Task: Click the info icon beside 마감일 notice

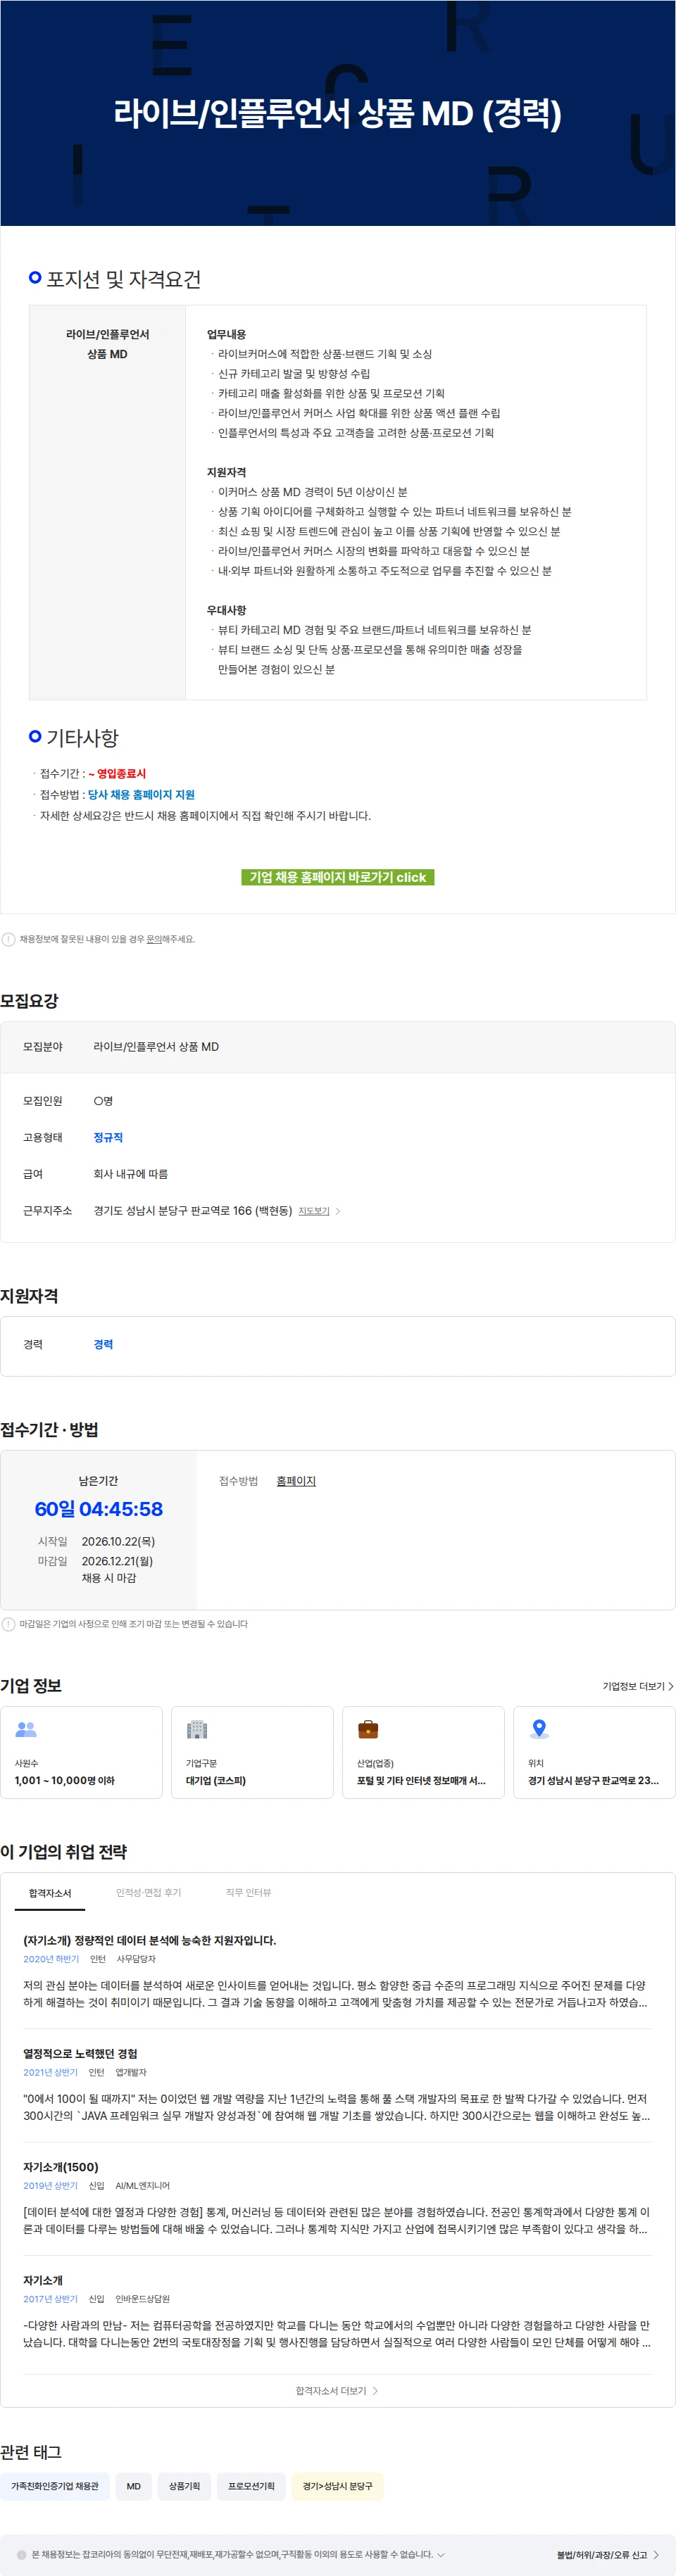Action: coord(9,1624)
